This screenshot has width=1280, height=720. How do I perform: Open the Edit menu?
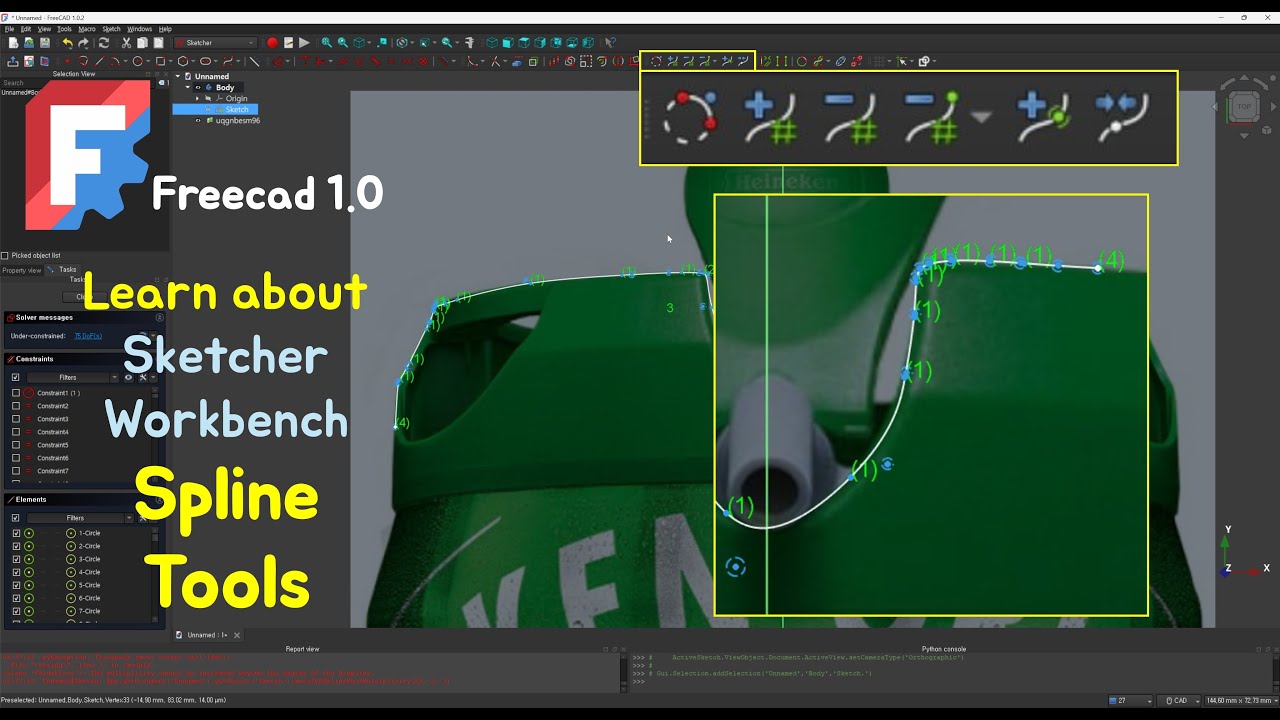coord(26,29)
